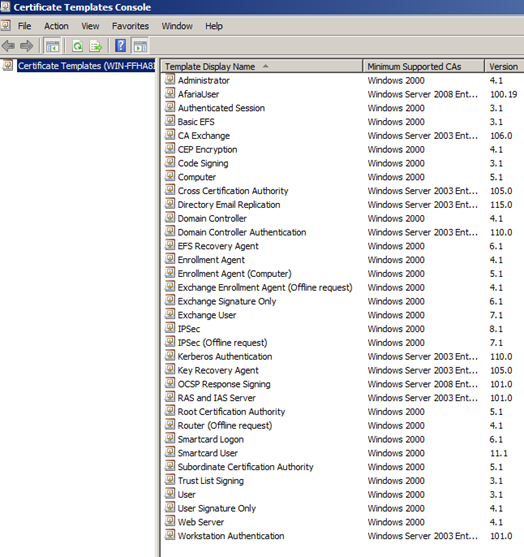Open the Action menu
This screenshot has height=557, width=524.
pyautogui.click(x=56, y=26)
